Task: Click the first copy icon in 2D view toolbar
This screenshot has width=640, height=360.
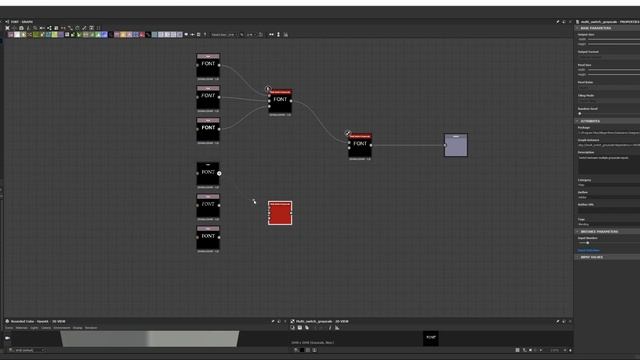Action: (292, 328)
